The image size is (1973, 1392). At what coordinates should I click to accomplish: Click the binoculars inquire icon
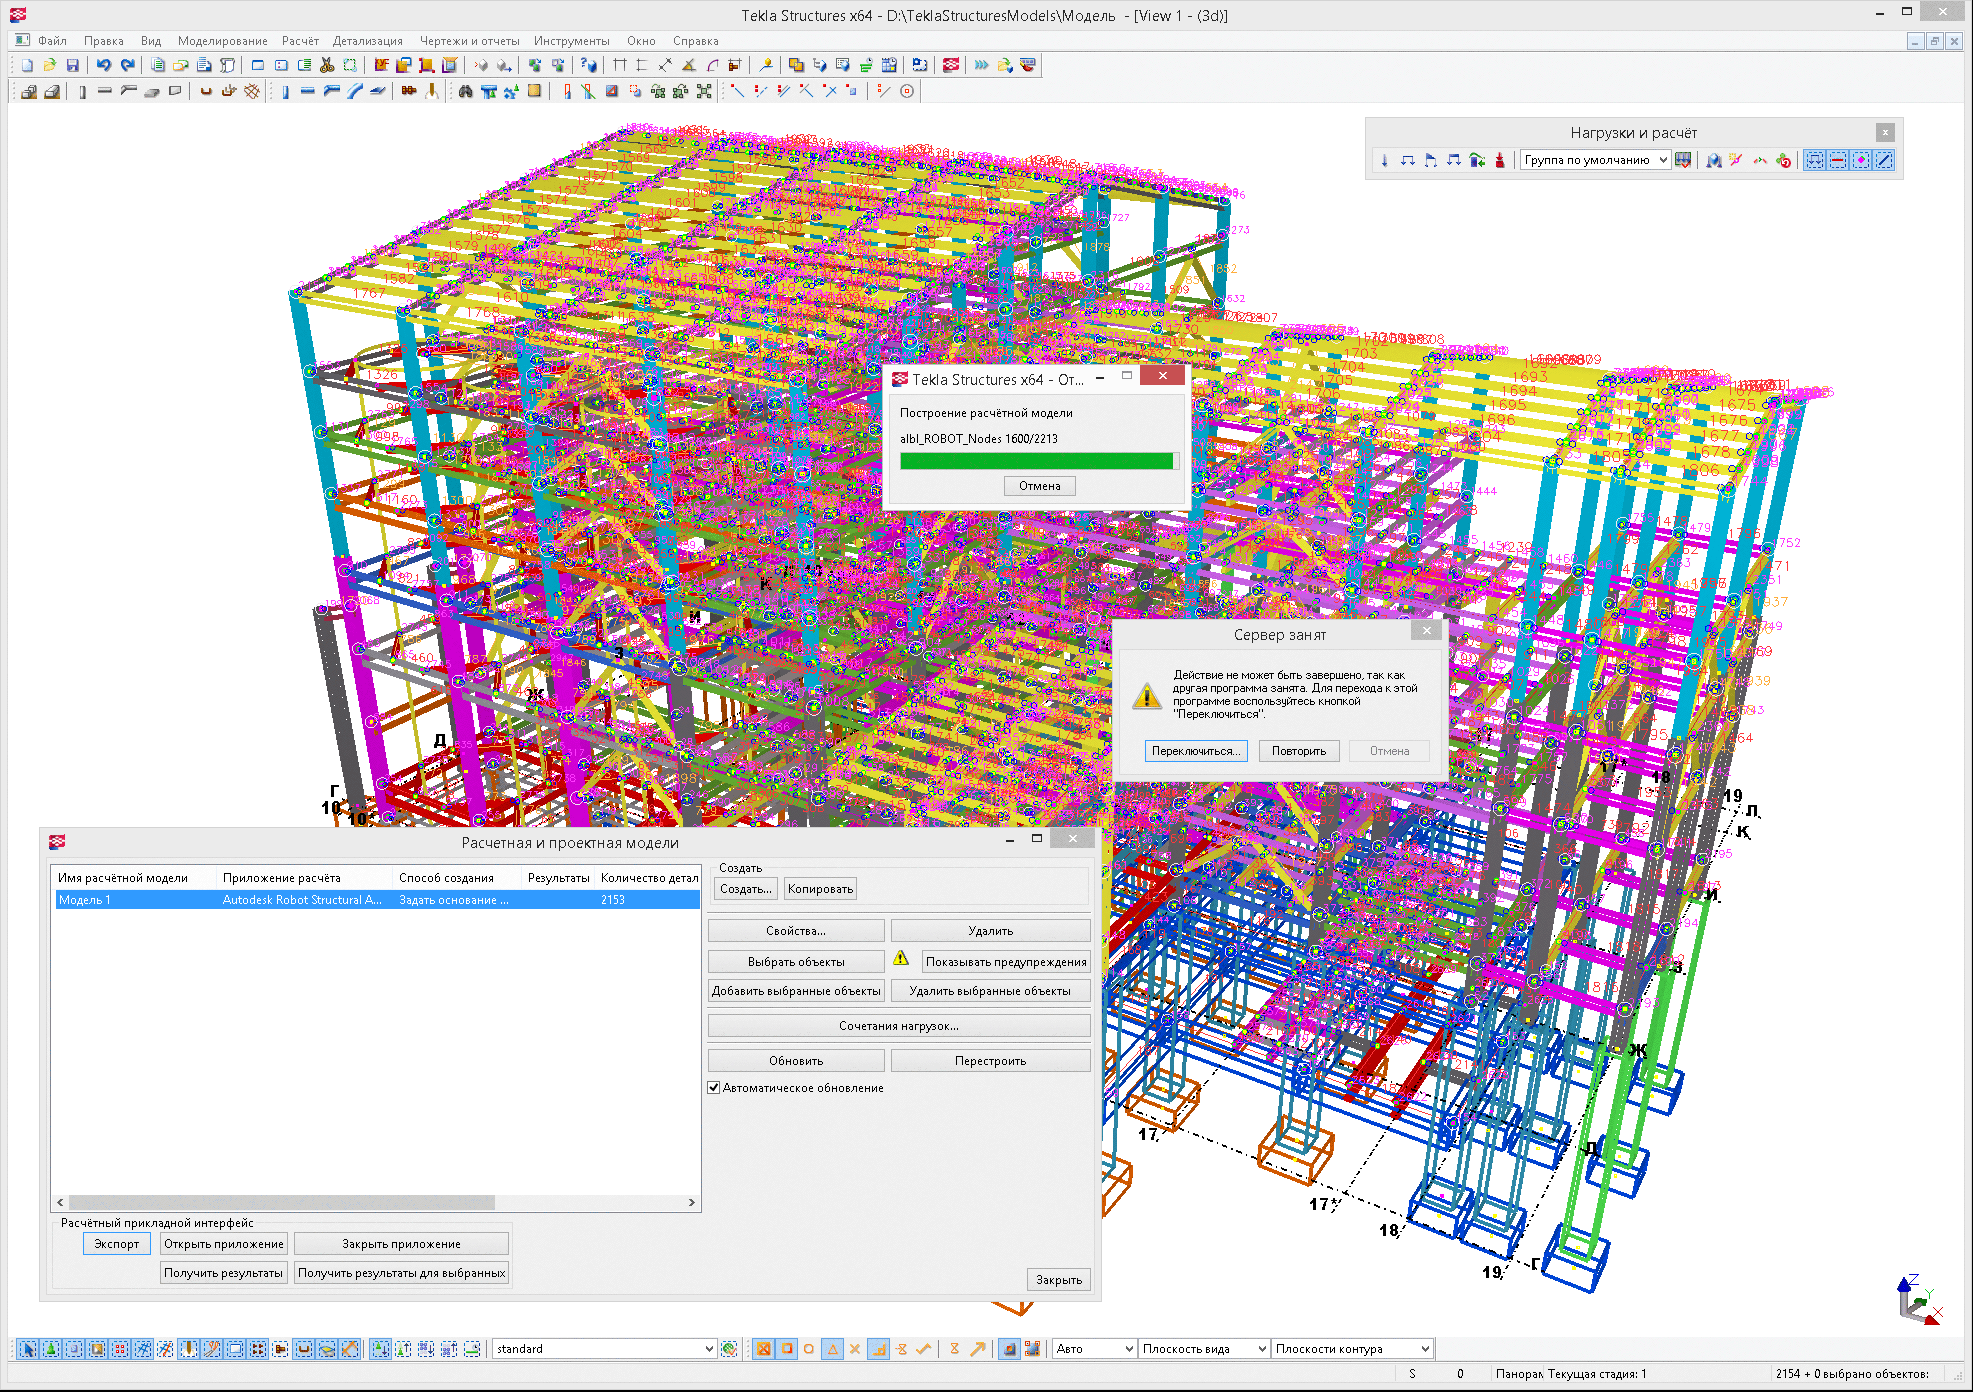(x=465, y=91)
